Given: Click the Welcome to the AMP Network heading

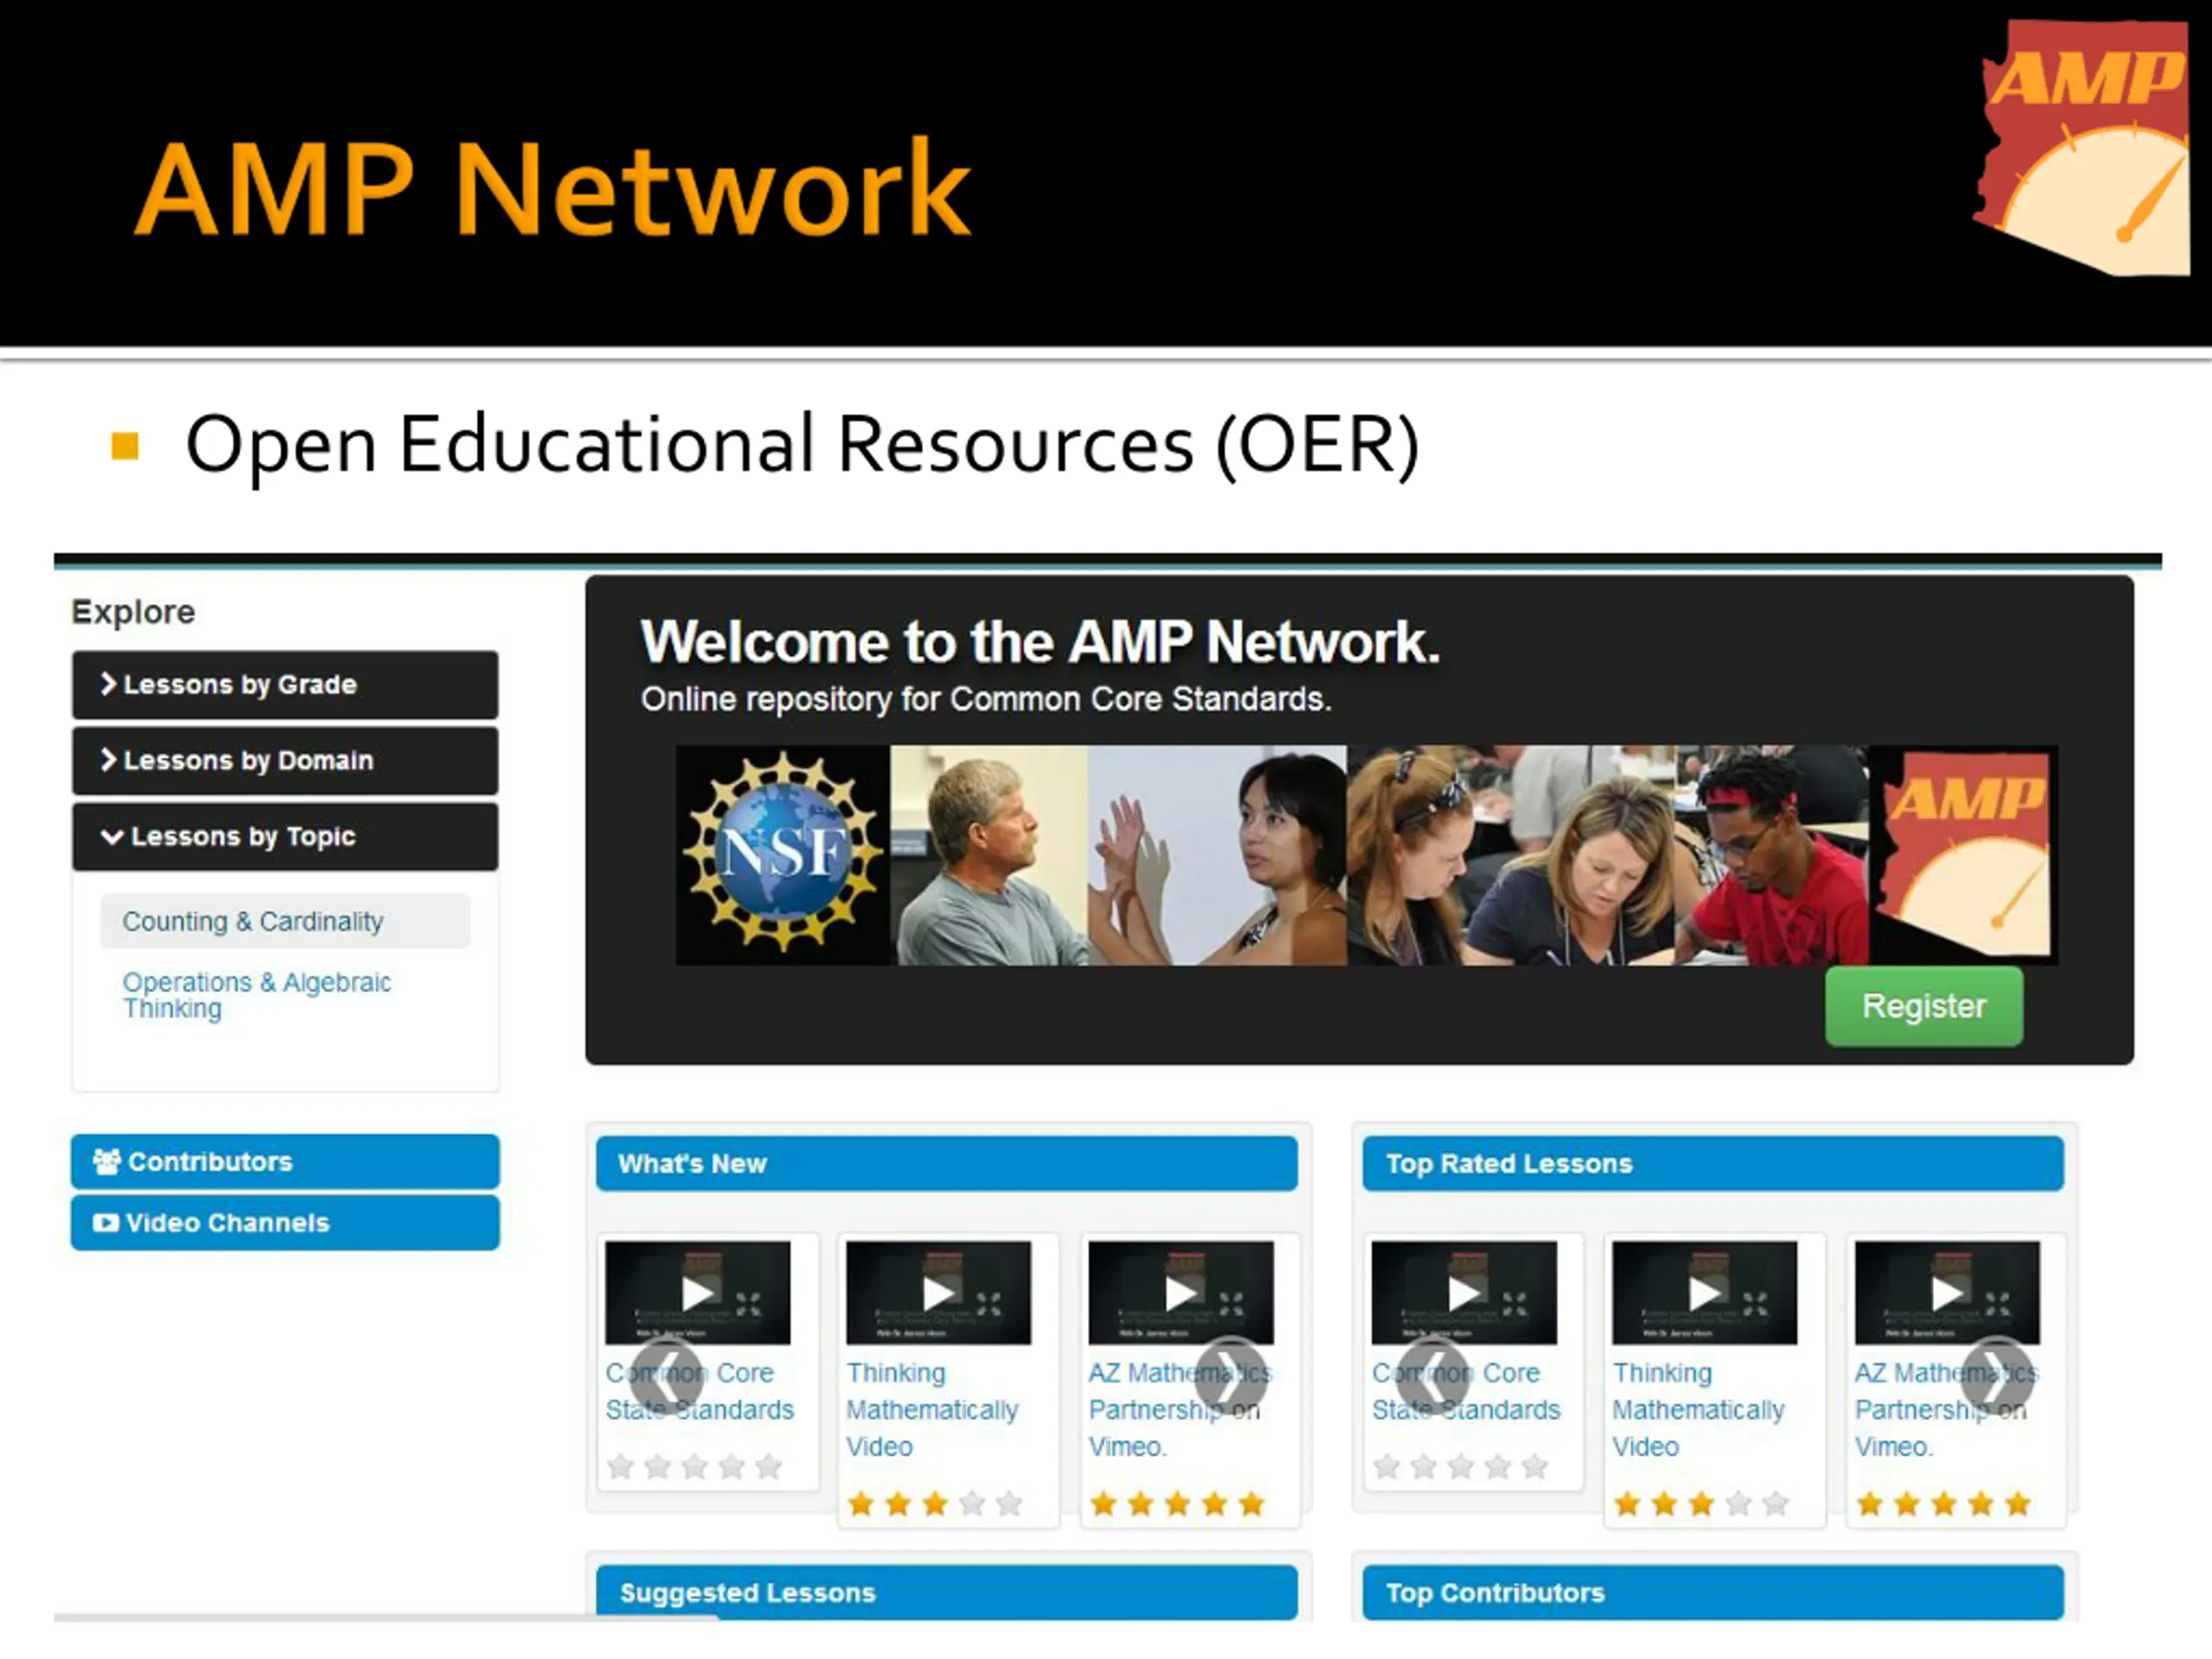Looking at the screenshot, I should coord(1040,642).
